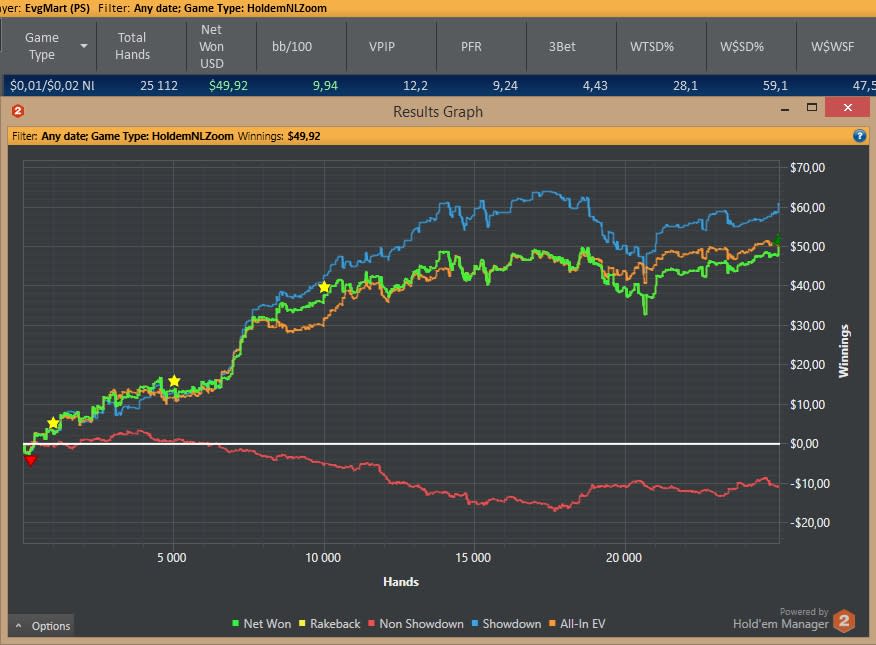876x645 pixels.
Task: Click the green Net Won color swatch
Action: (x=235, y=623)
